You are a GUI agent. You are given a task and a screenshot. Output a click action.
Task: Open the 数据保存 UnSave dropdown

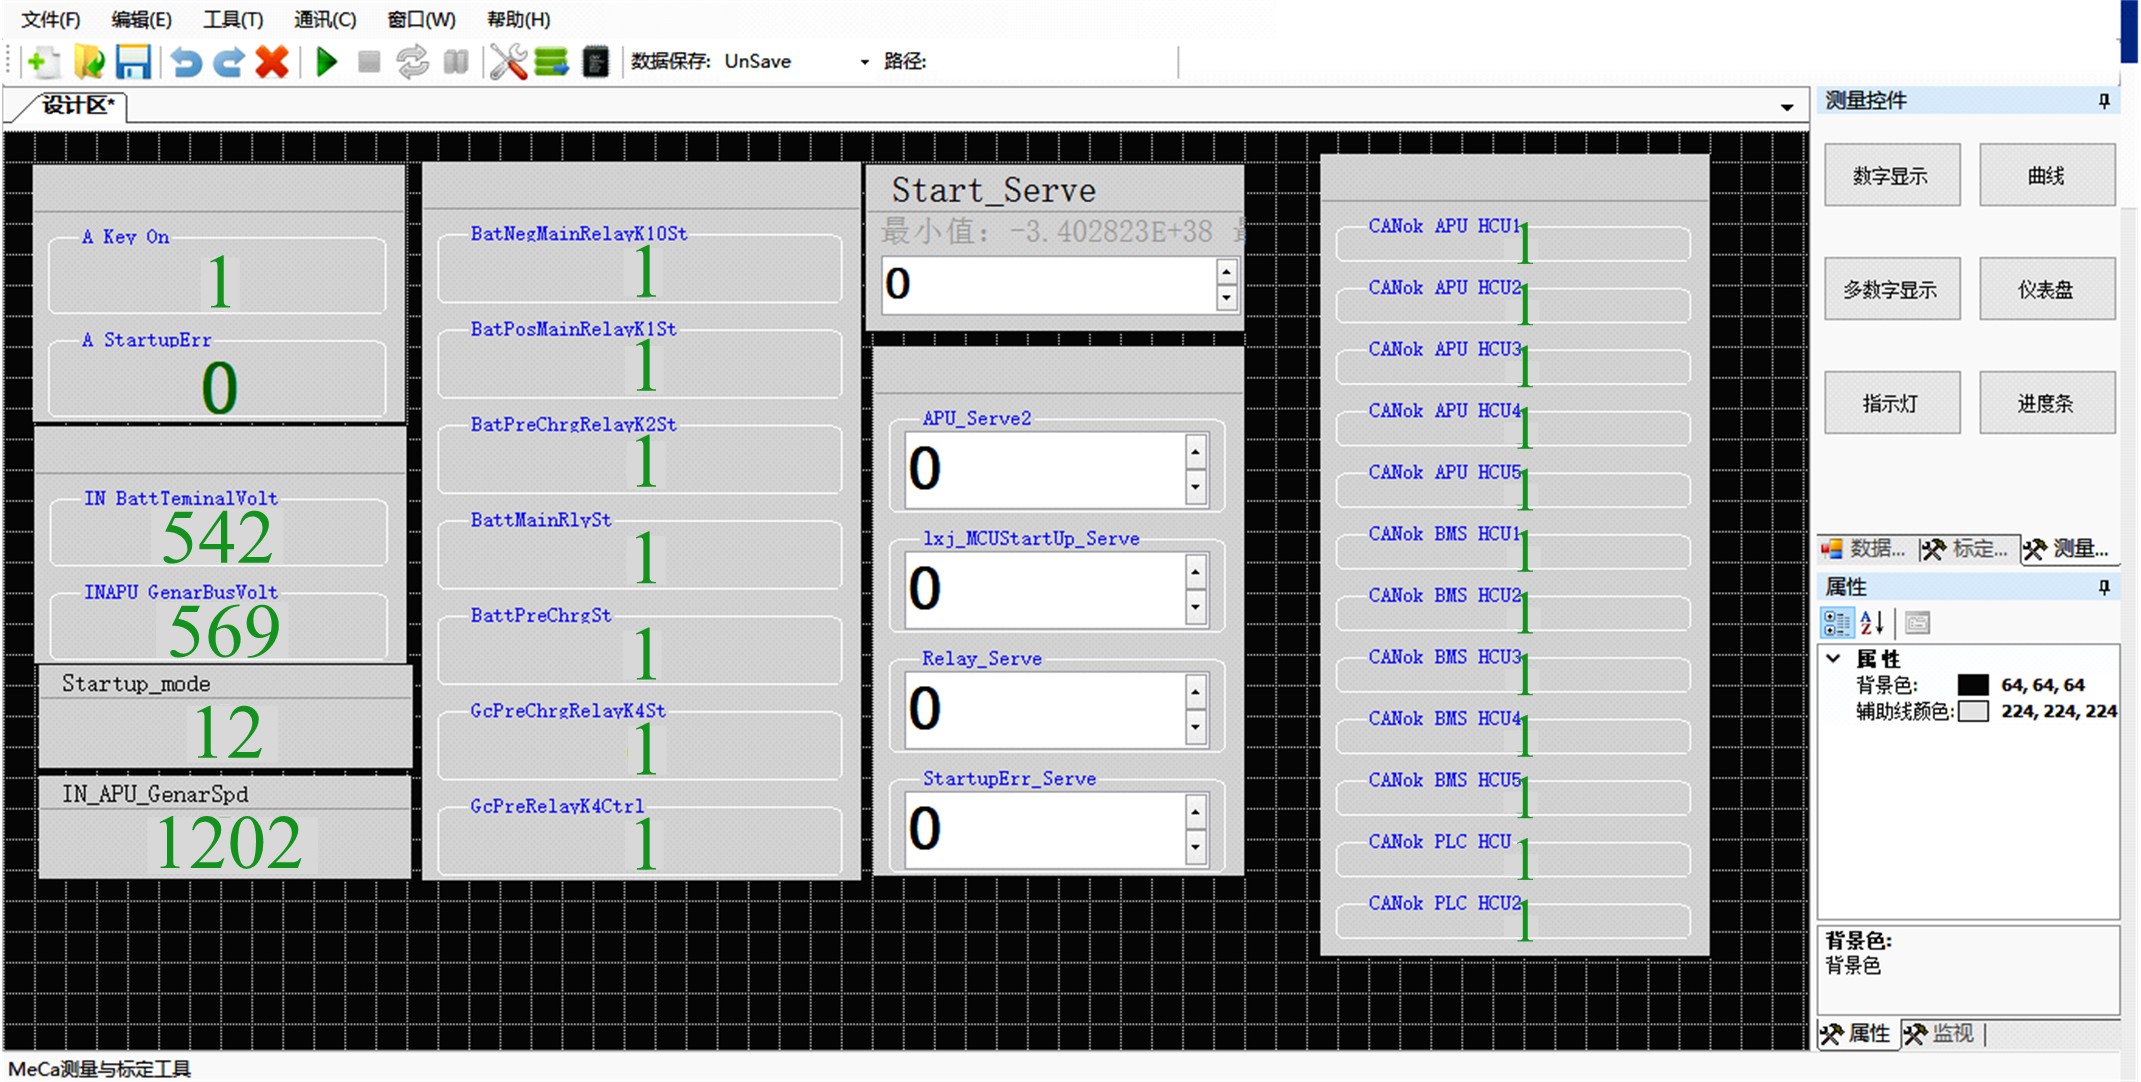coord(864,62)
